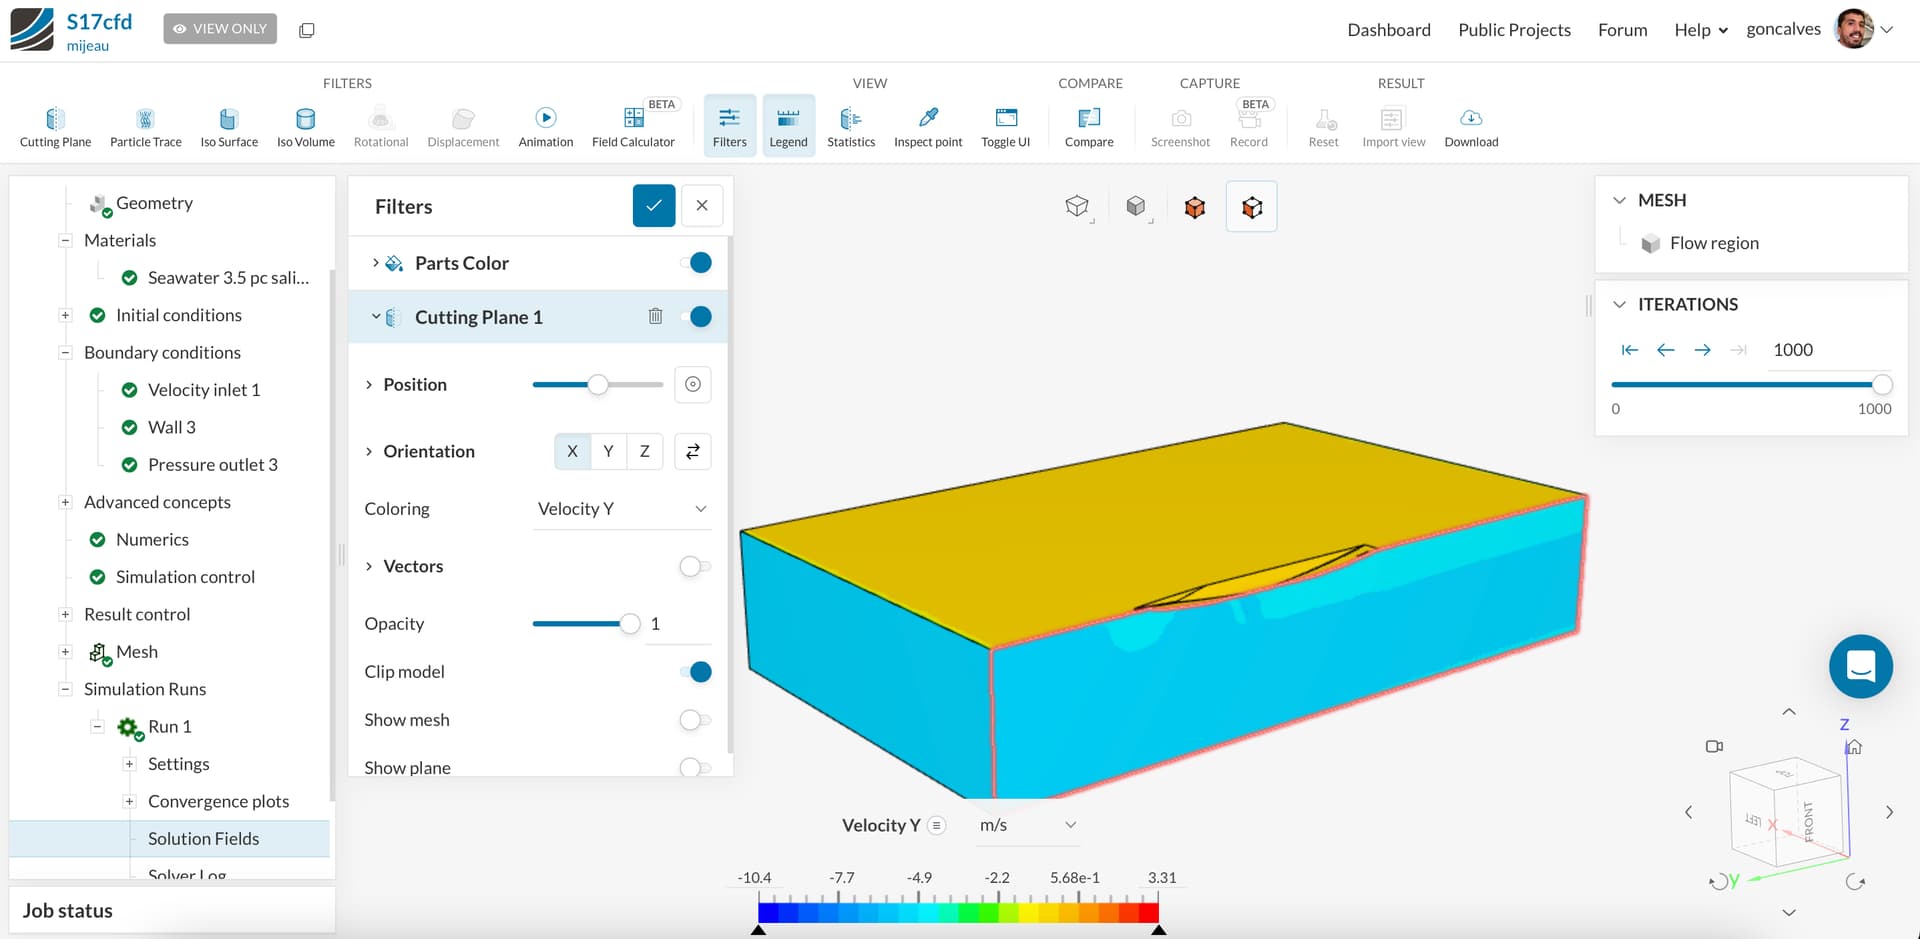Open Statistics view
This screenshot has height=939, width=1920.
pyautogui.click(x=851, y=128)
